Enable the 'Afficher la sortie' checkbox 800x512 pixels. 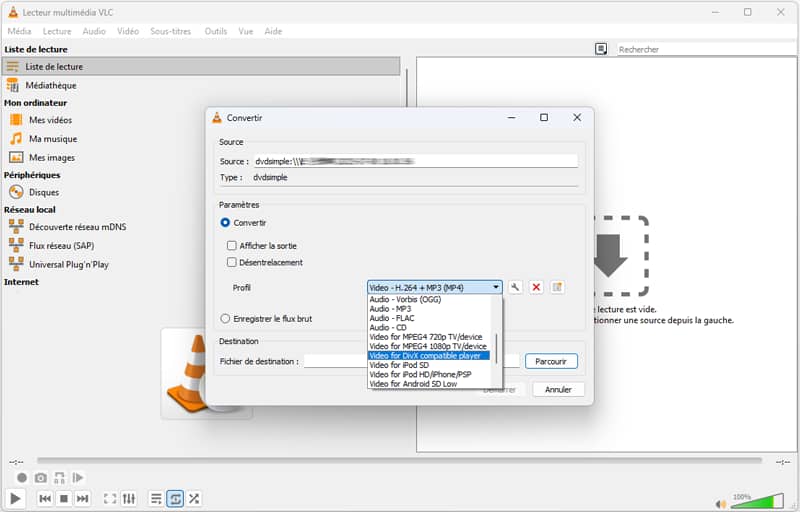pos(232,245)
